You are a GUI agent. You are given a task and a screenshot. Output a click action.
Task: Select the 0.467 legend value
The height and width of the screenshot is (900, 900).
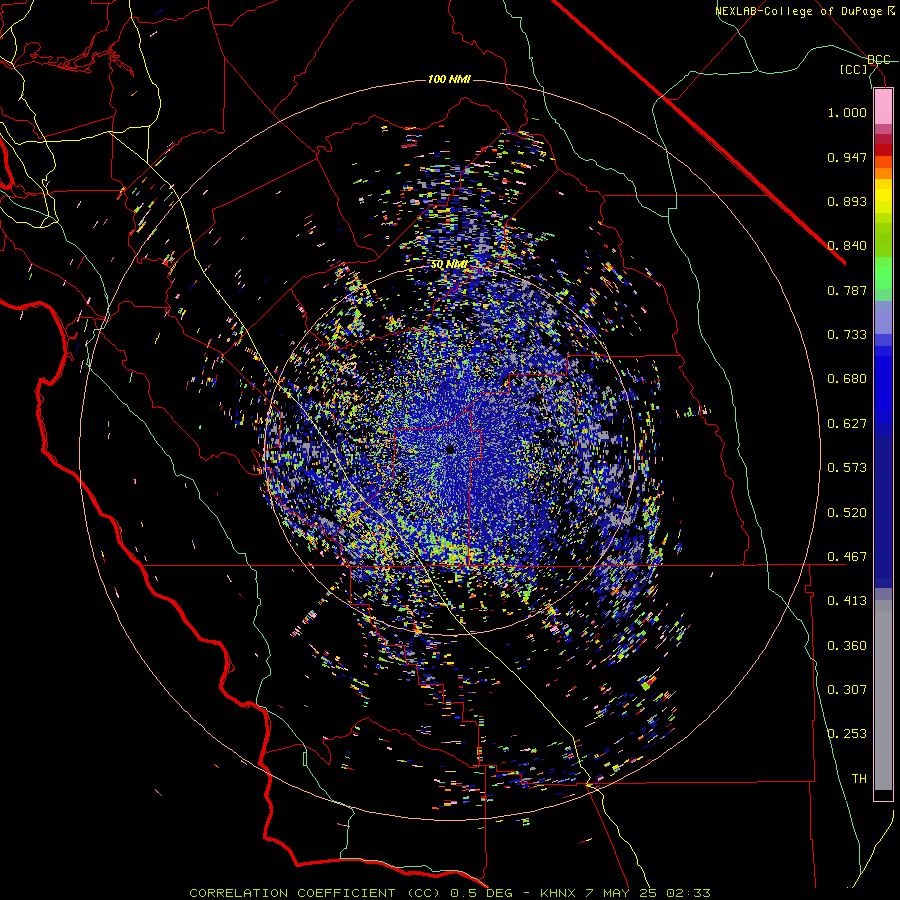(847, 557)
